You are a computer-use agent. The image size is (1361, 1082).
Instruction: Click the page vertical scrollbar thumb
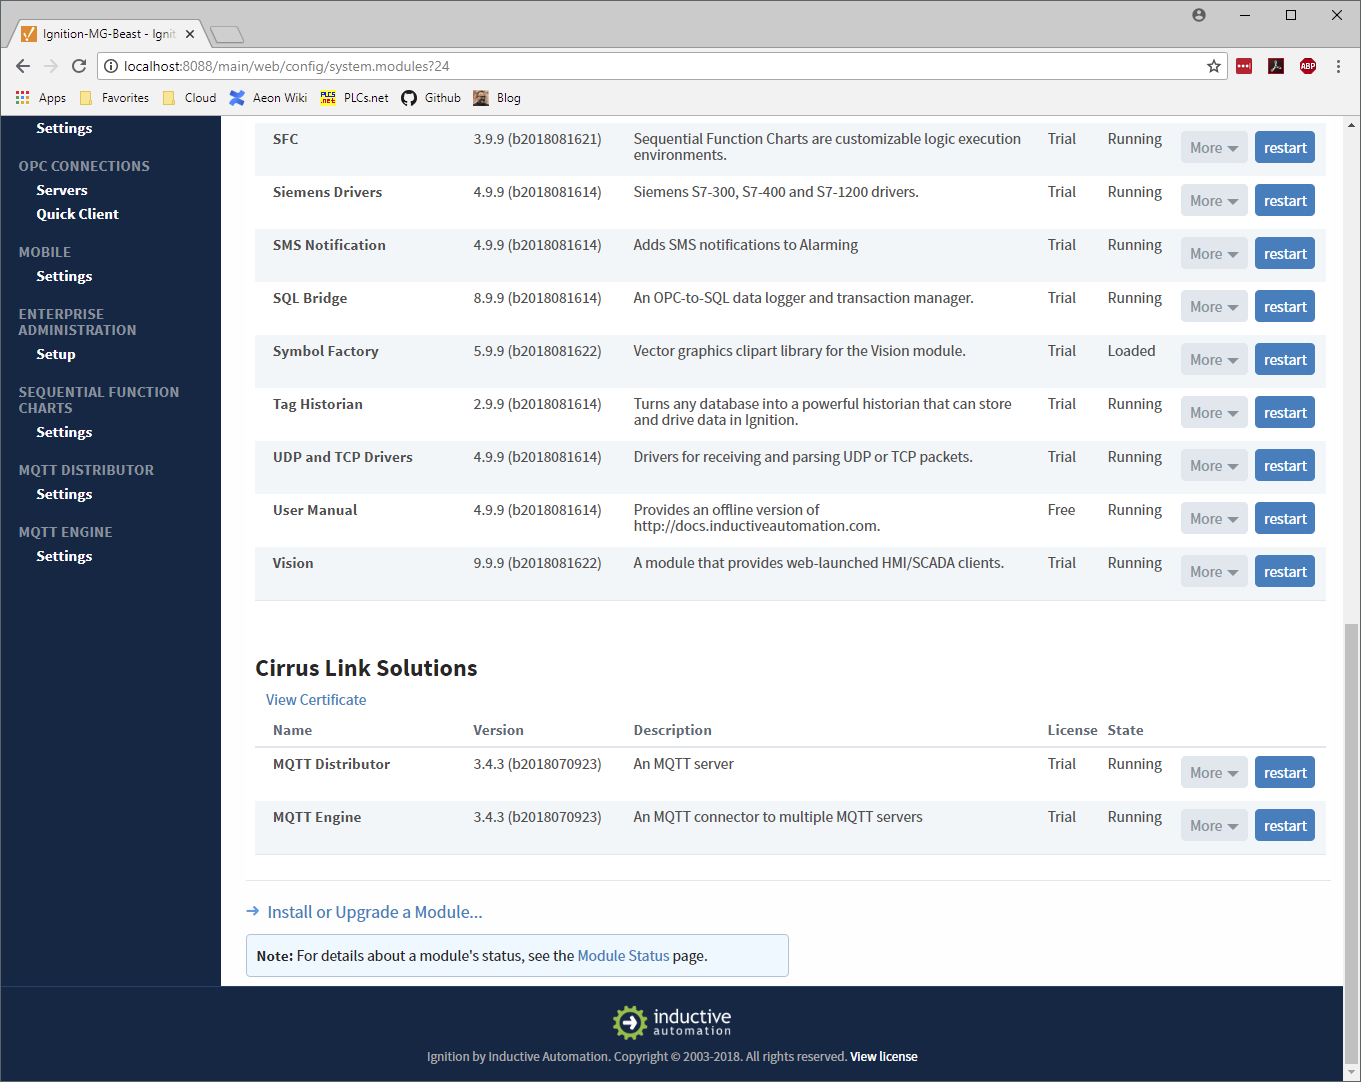click(x=1352, y=845)
